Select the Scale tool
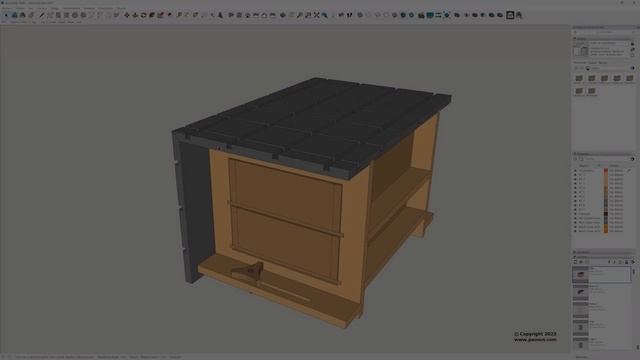Image resolution: width=640 pixels, height=360 pixels. [160, 15]
